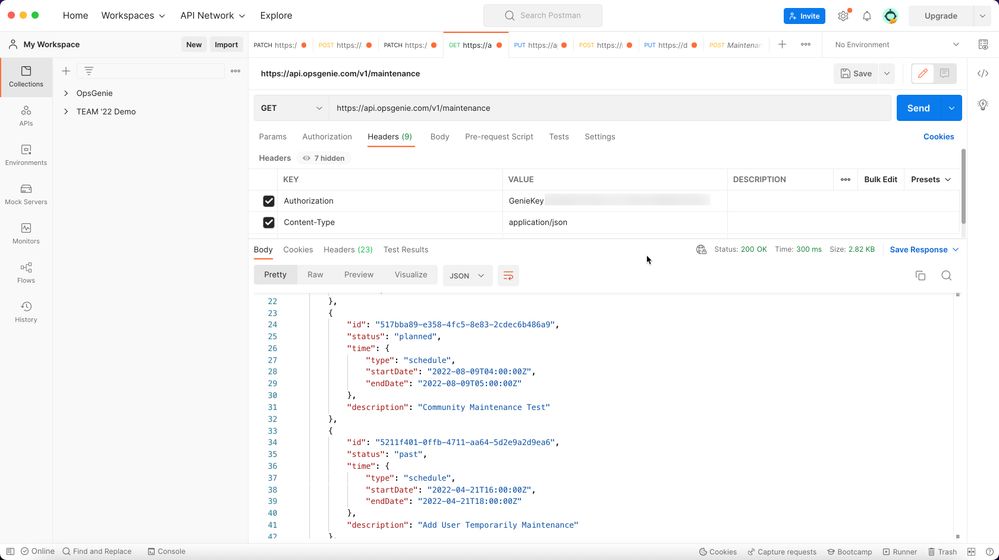The height and width of the screenshot is (560, 999).
Task: Open the Save options dropdown arrow
Action: (x=886, y=73)
